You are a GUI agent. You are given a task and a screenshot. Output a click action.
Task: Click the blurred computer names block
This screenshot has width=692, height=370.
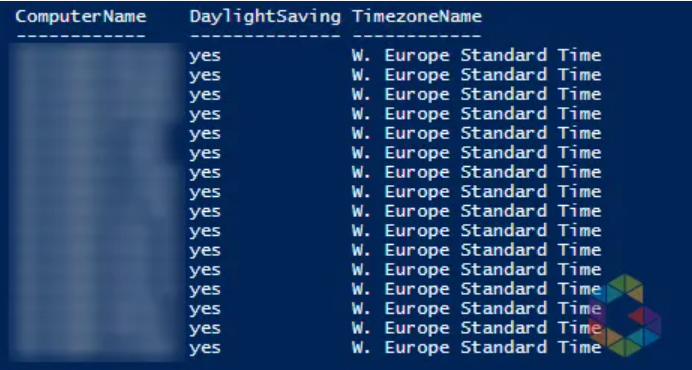[95, 201]
